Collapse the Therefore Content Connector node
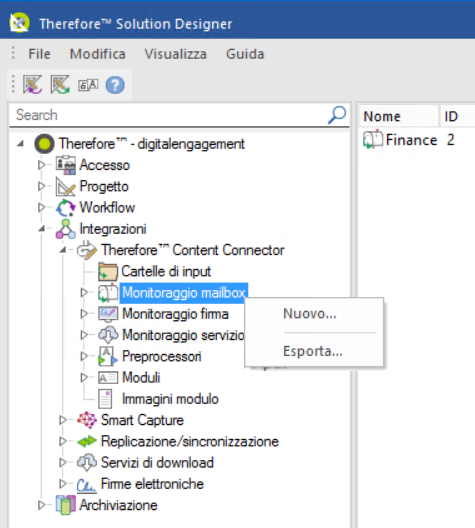Viewport: 475px width, 528px height. [x=63, y=250]
